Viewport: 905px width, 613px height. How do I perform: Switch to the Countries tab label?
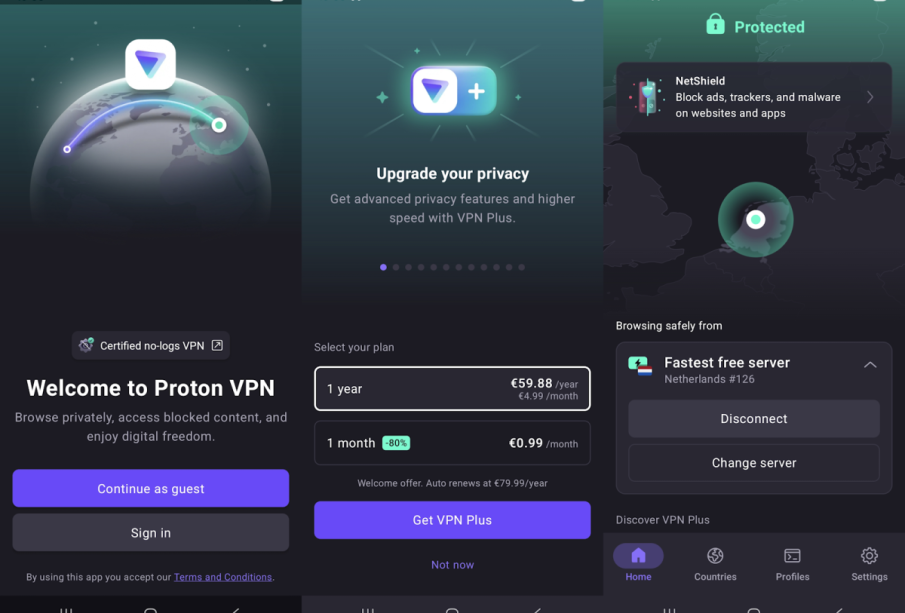coord(715,577)
